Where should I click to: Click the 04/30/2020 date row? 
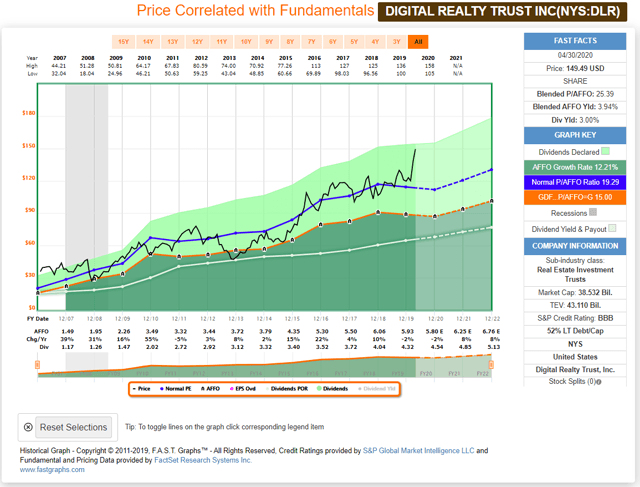tap(575, 55)
